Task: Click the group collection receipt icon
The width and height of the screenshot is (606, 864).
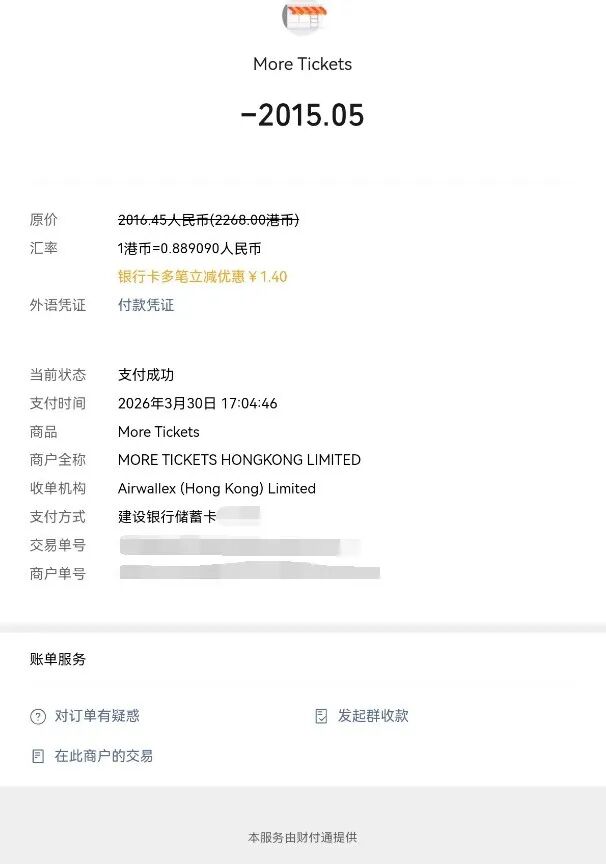Action: [x=321, y=716]
